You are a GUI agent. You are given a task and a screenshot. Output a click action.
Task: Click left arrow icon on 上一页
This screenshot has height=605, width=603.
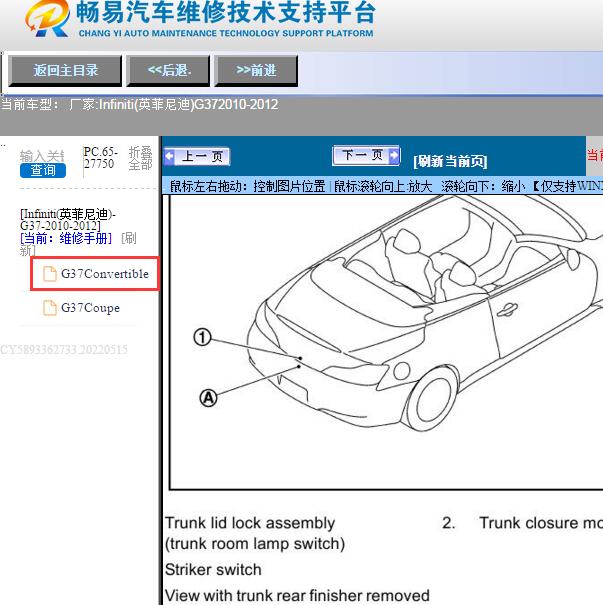coord(169,156)
